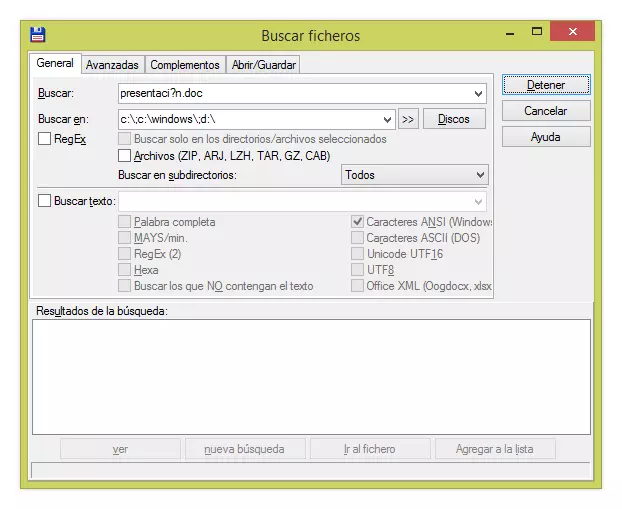
Task: Enable the RegEx checkbox
Action: 45,139
